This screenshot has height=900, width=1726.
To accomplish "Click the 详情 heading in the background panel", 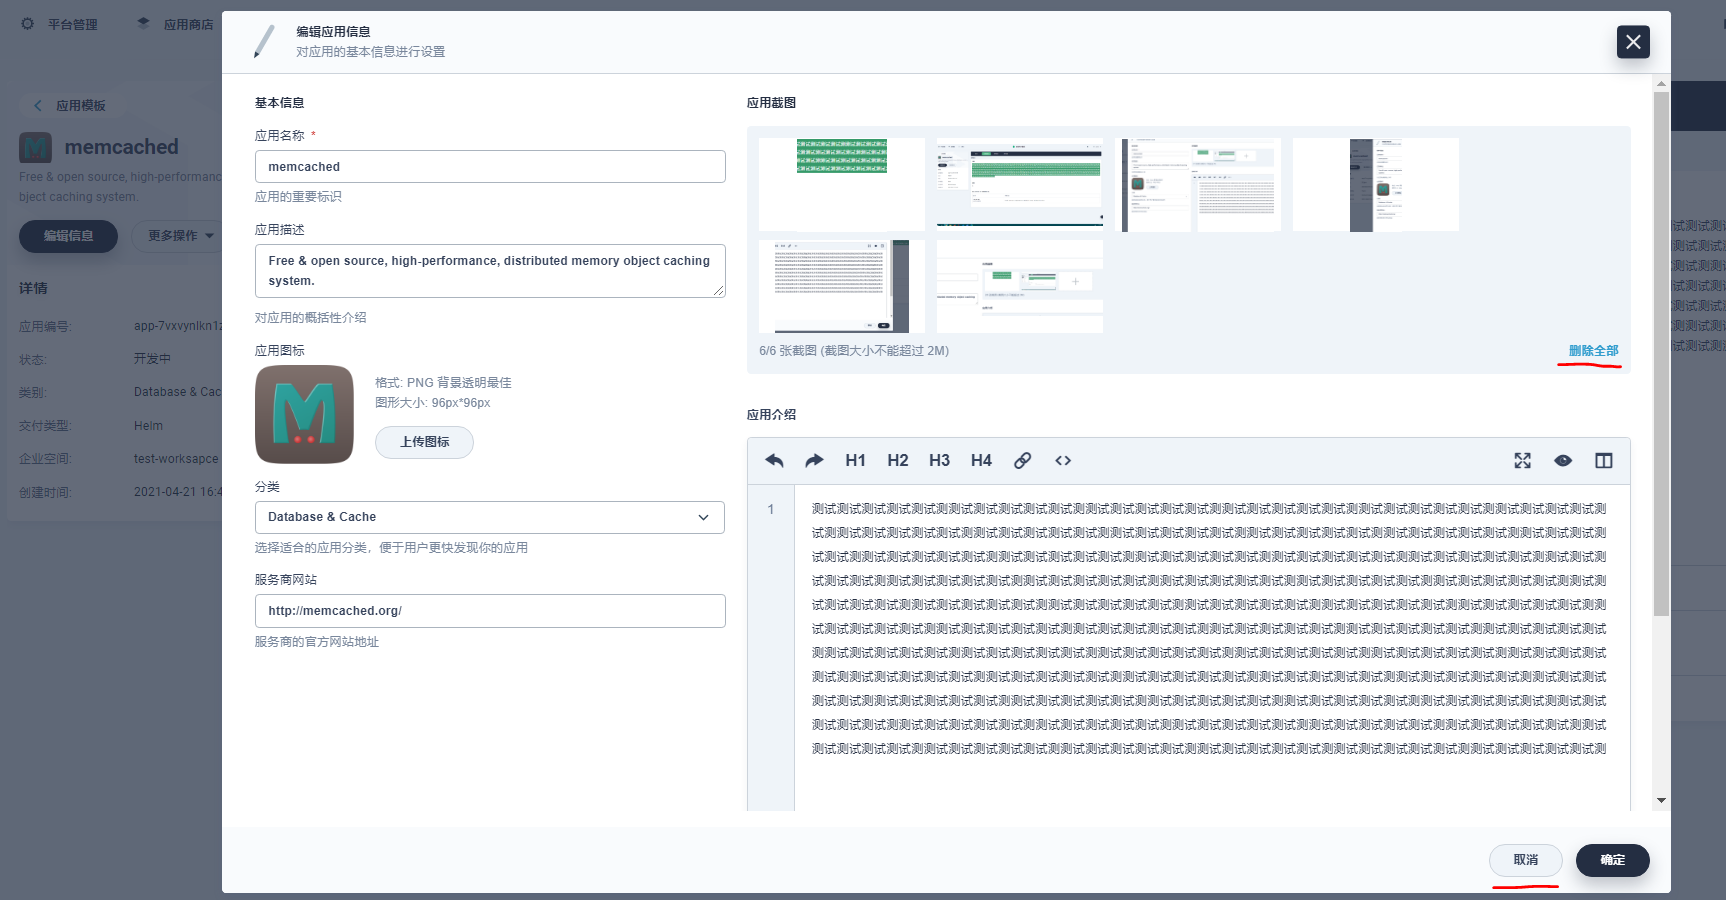I will point(33,288).
